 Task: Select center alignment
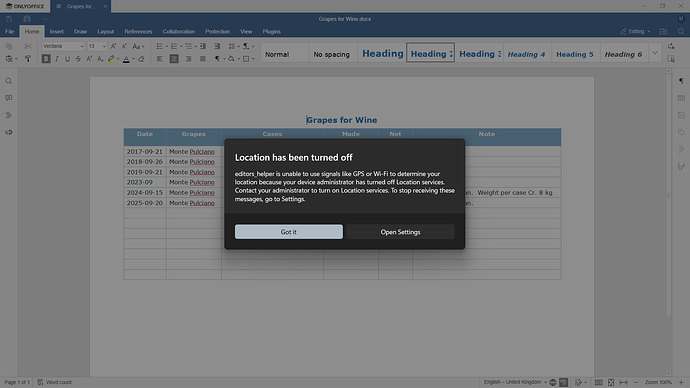(x=174, y=59)
